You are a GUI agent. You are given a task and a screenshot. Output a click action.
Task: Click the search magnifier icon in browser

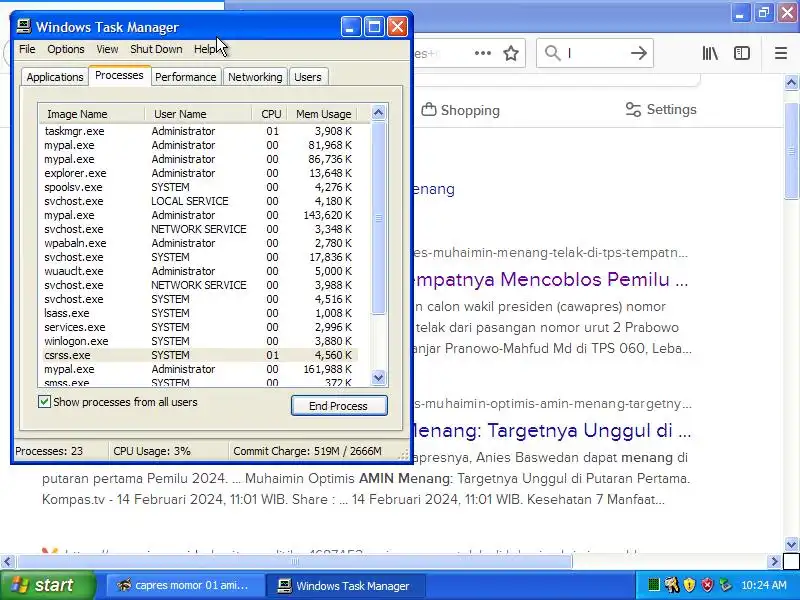pos(553,53)
